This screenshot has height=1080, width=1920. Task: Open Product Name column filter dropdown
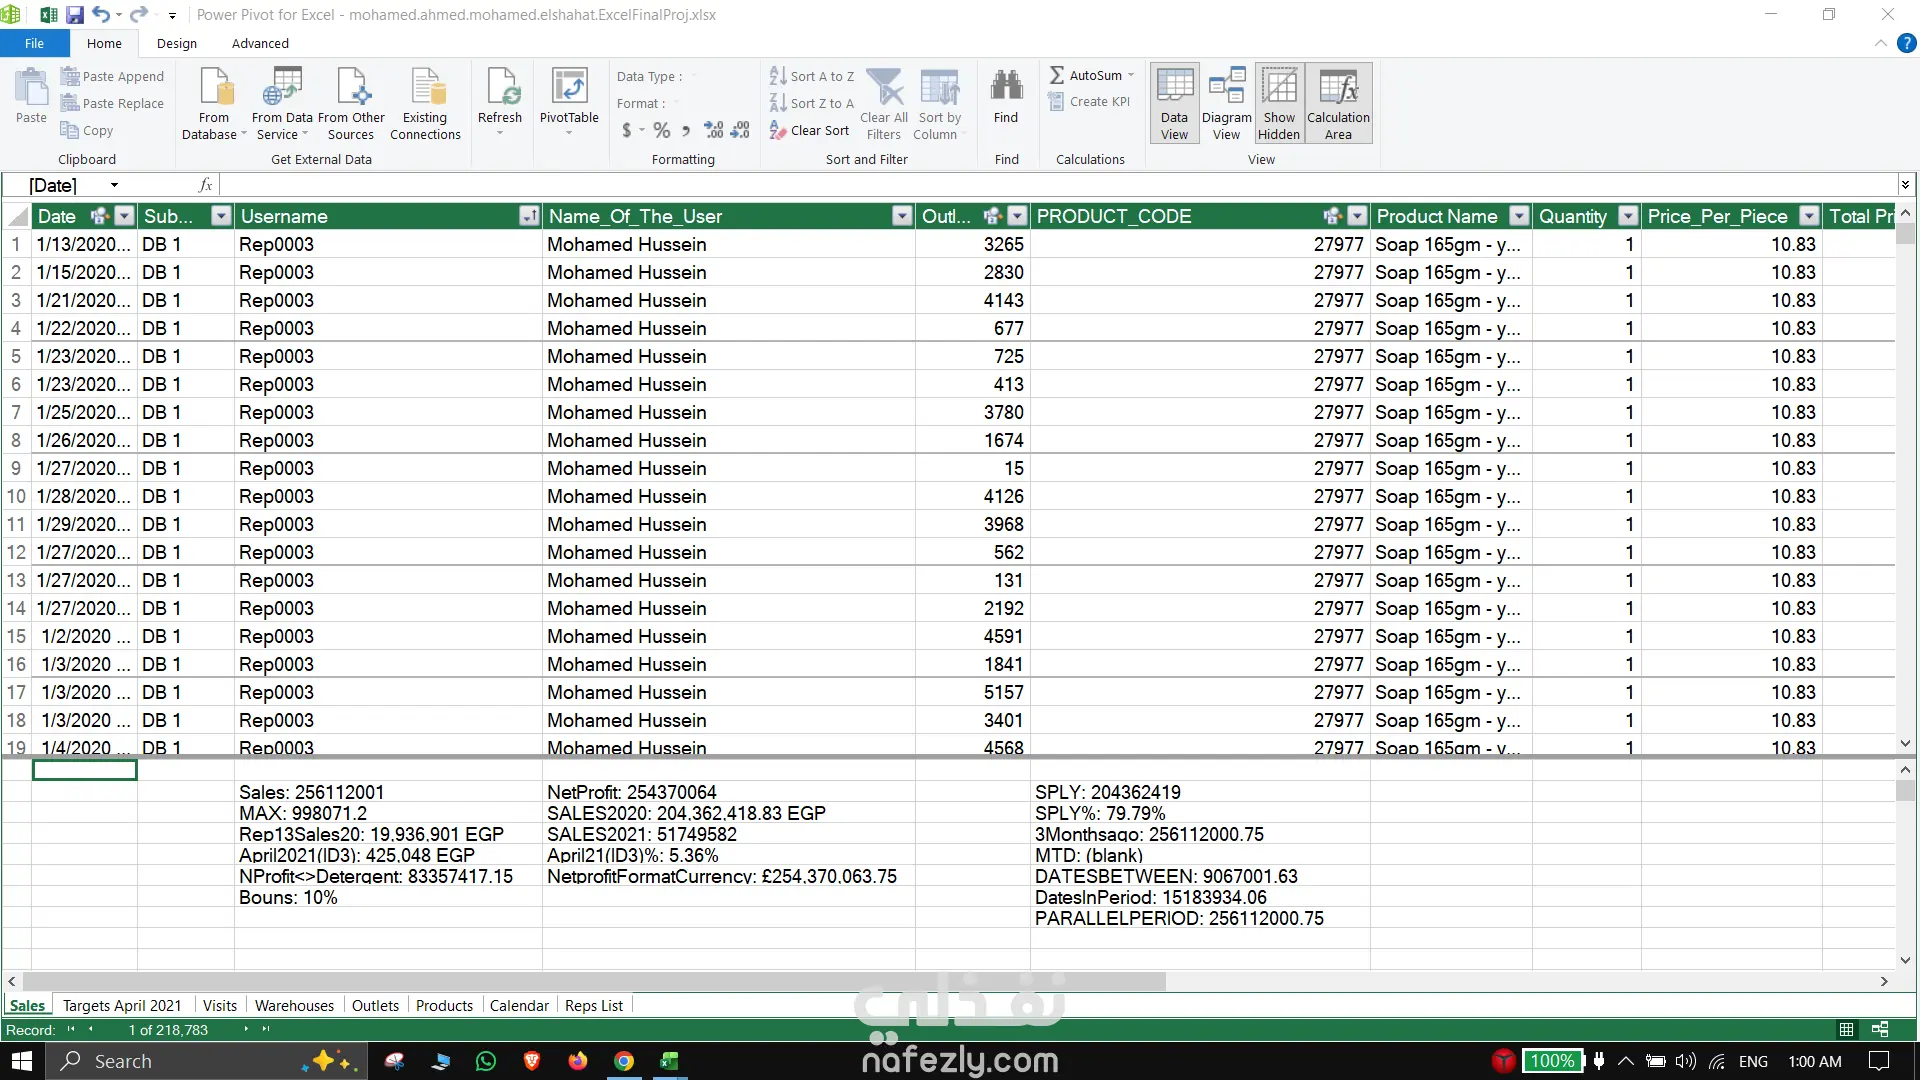coord(1519,216)
